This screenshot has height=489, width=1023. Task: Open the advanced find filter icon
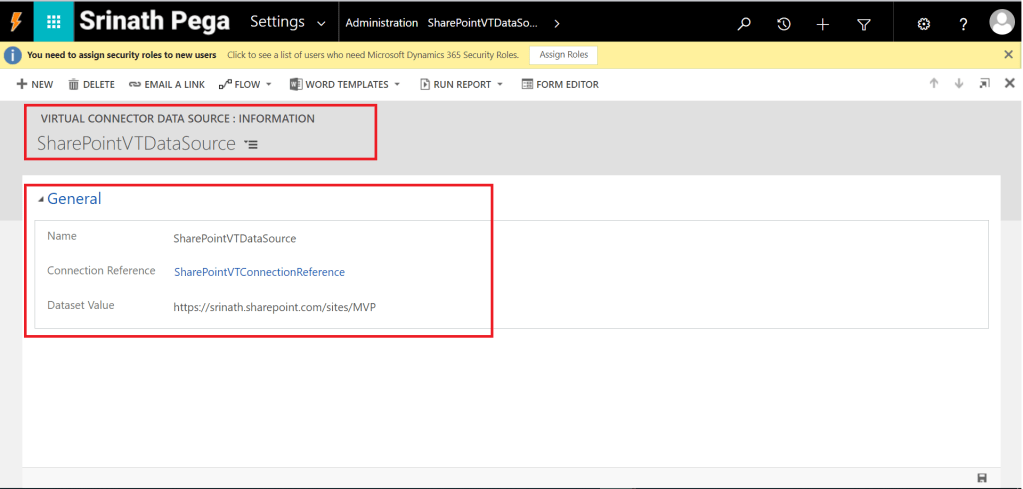click(x=864, y=24)
